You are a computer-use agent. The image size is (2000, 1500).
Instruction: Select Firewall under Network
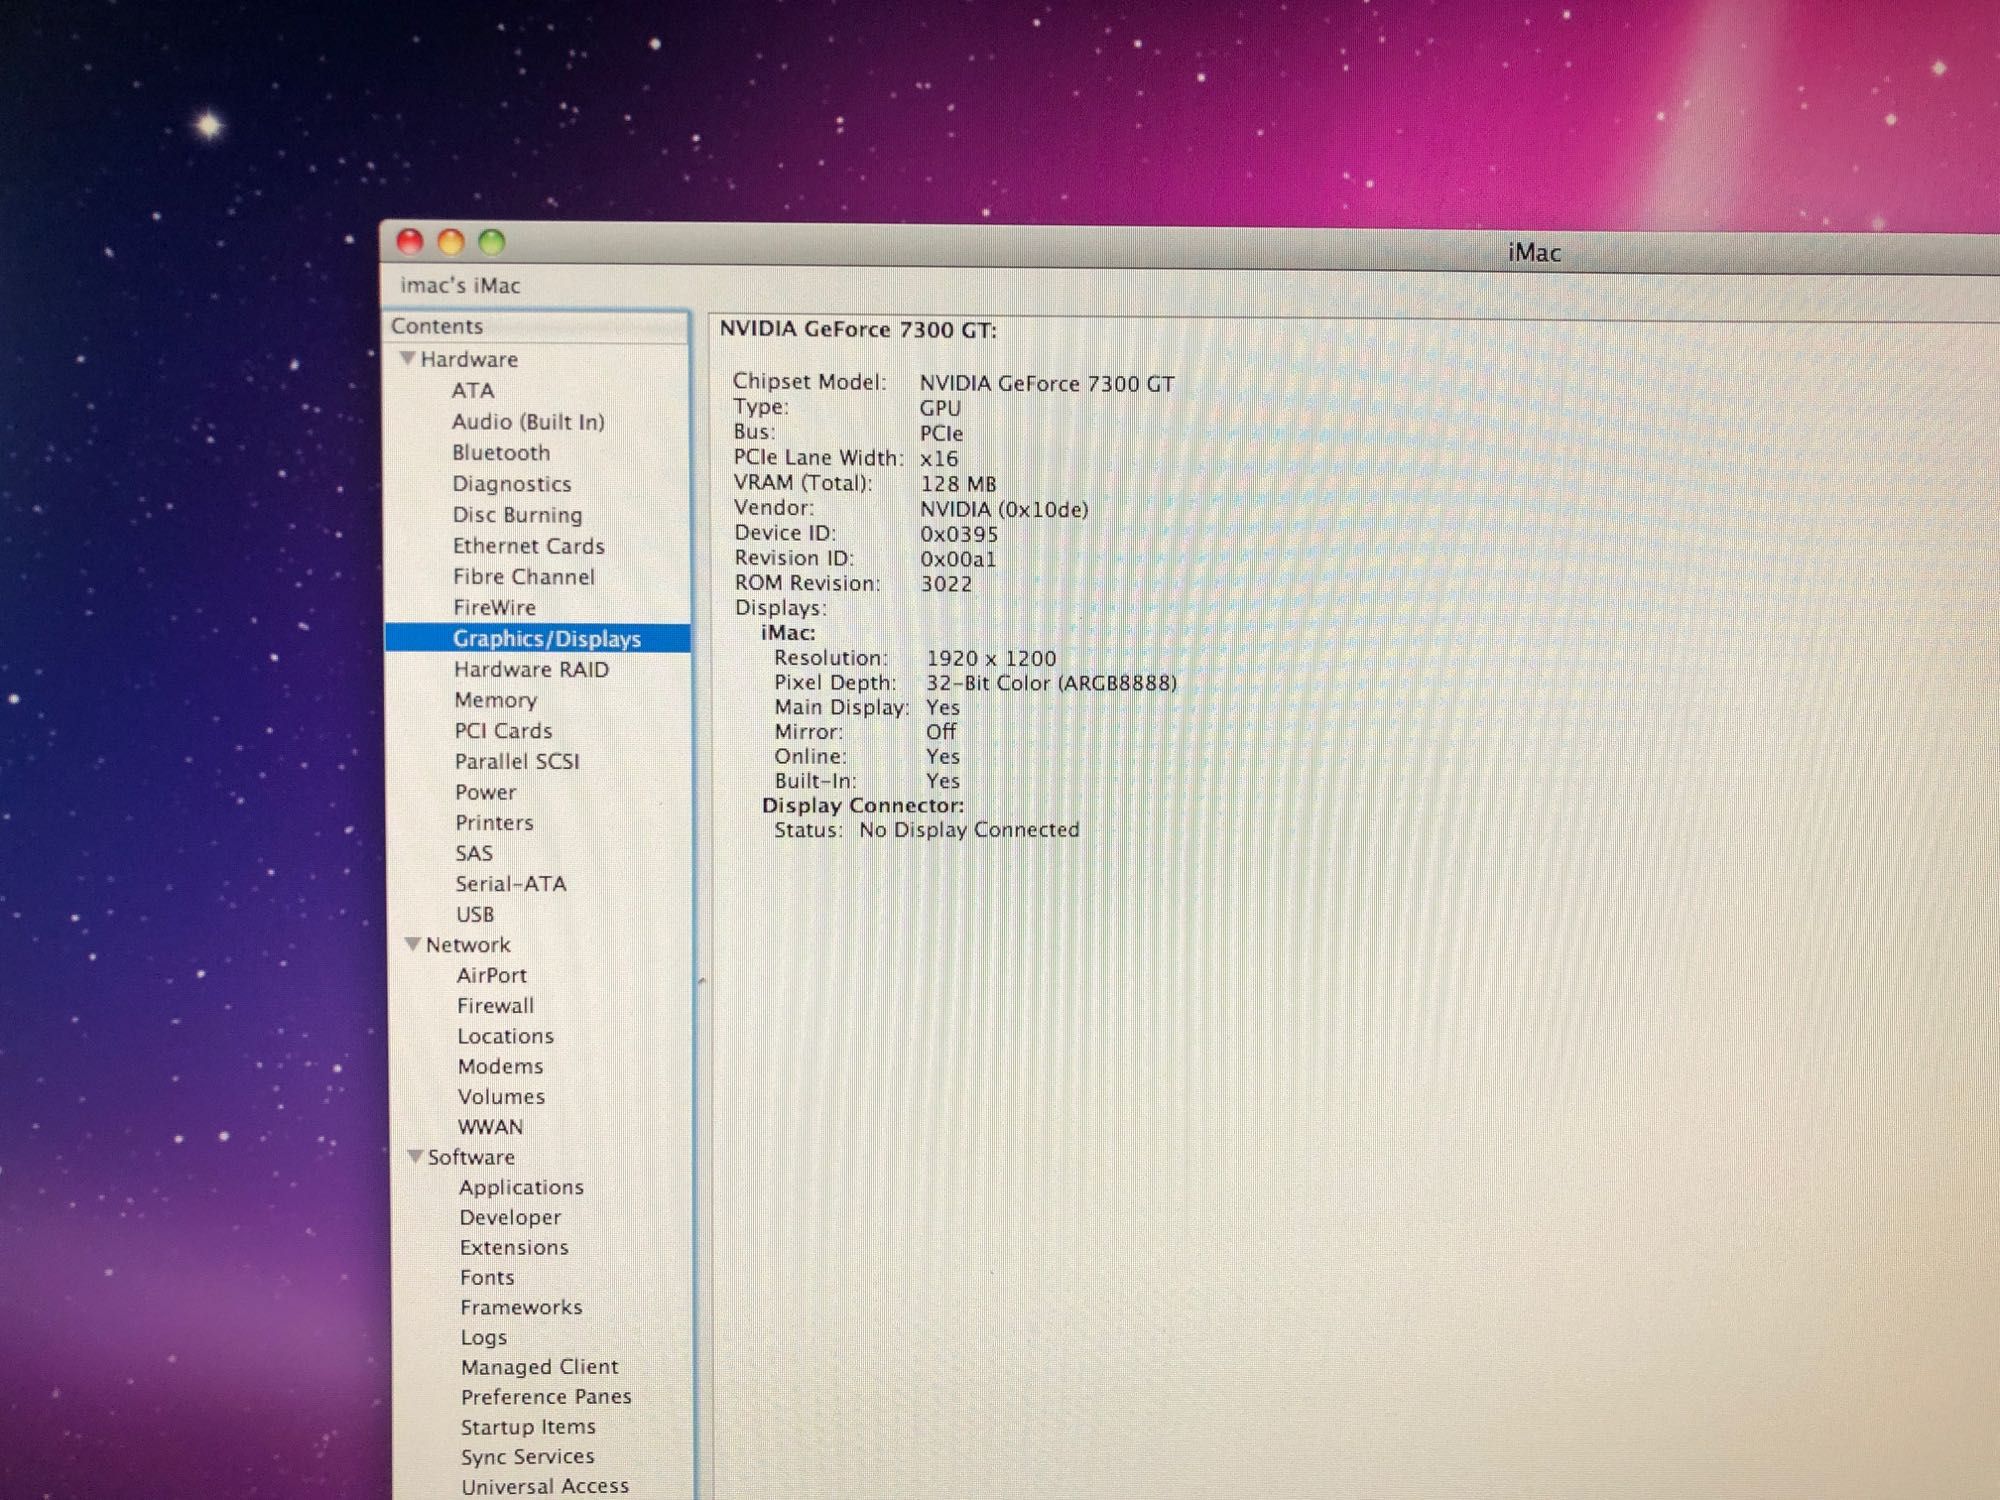coord(495,1005)
